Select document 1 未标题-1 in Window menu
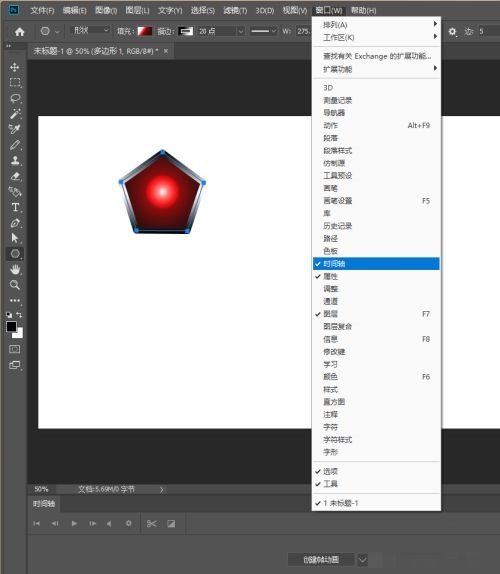 click(x=376, y=503)
